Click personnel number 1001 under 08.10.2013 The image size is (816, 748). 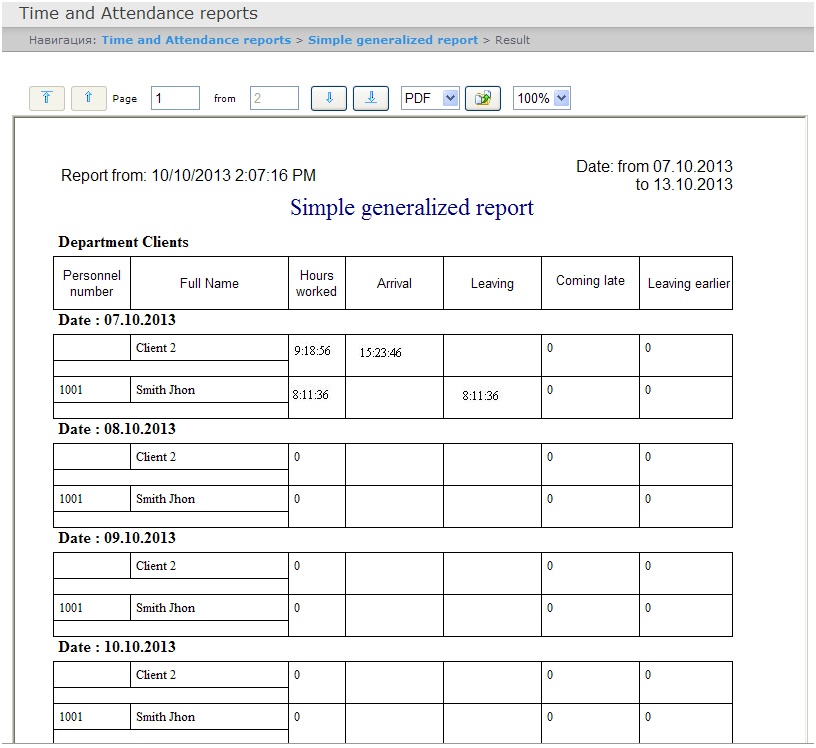71,499
